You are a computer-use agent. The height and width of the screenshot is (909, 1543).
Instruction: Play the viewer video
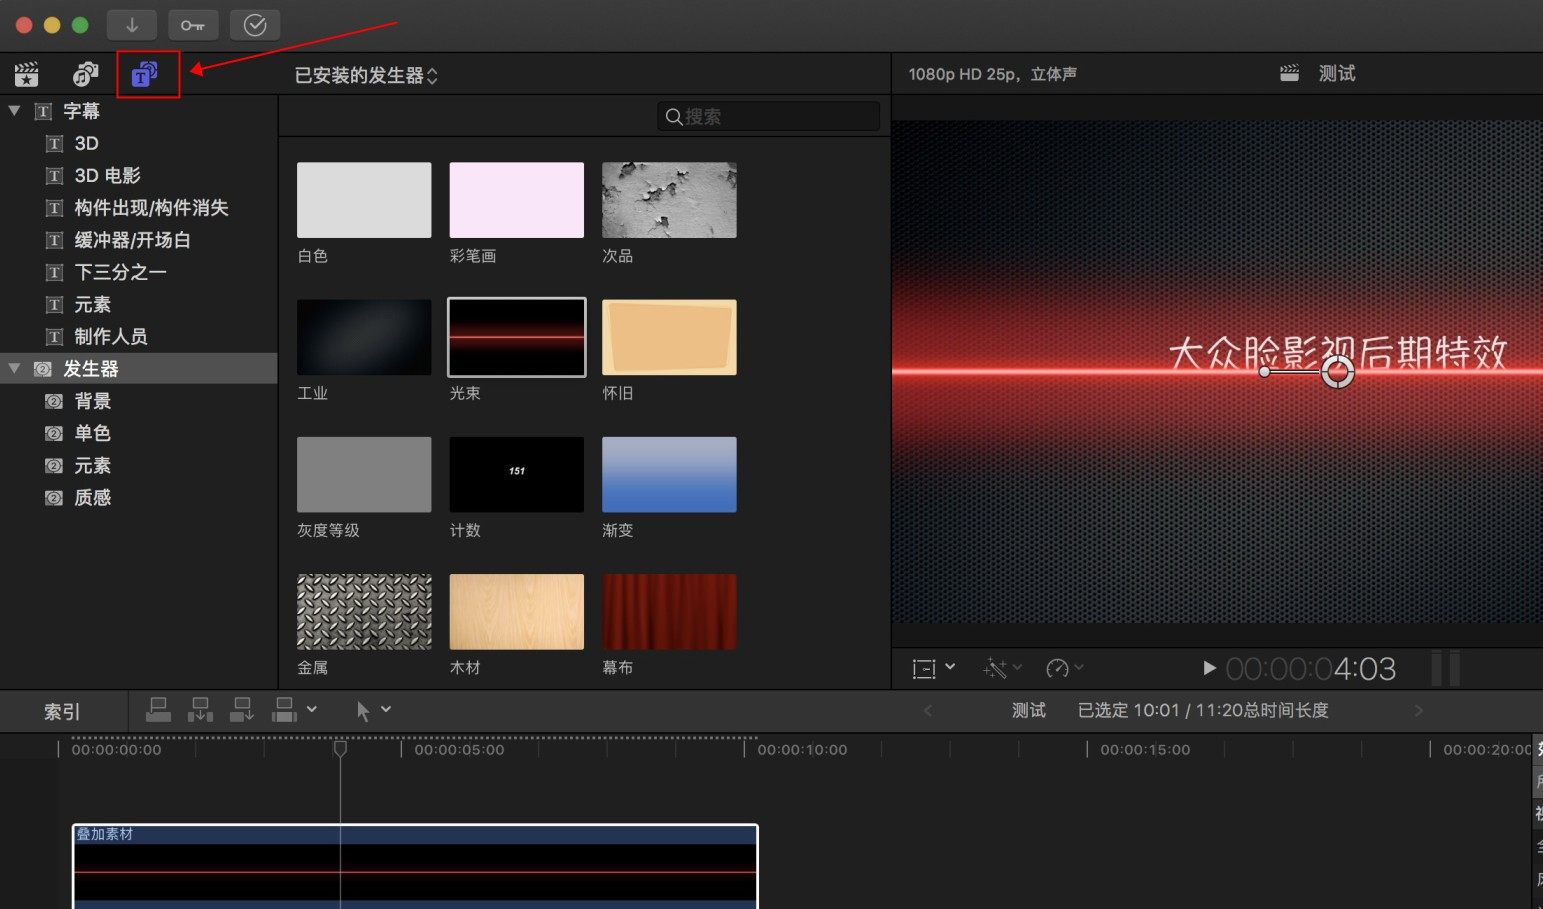pos(1209,668)
